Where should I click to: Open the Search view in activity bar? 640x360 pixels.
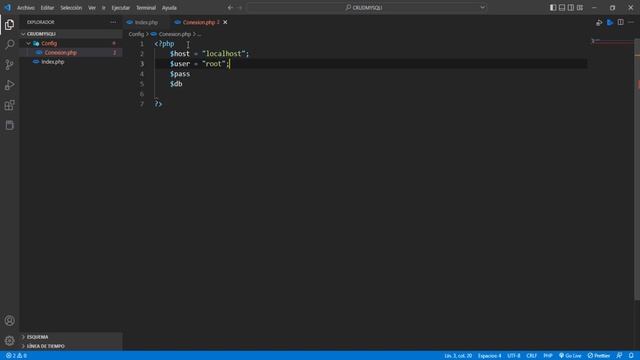click(x=9, y=44)
